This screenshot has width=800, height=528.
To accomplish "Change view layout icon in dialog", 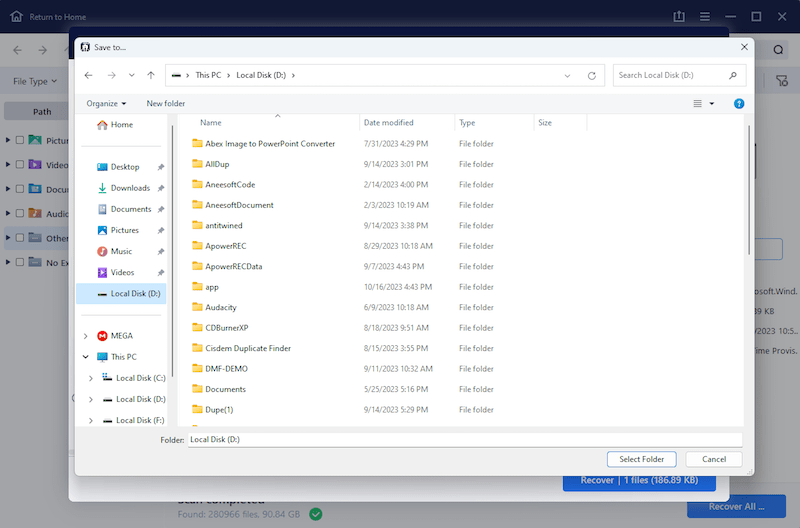I will [x=697, y=104].
